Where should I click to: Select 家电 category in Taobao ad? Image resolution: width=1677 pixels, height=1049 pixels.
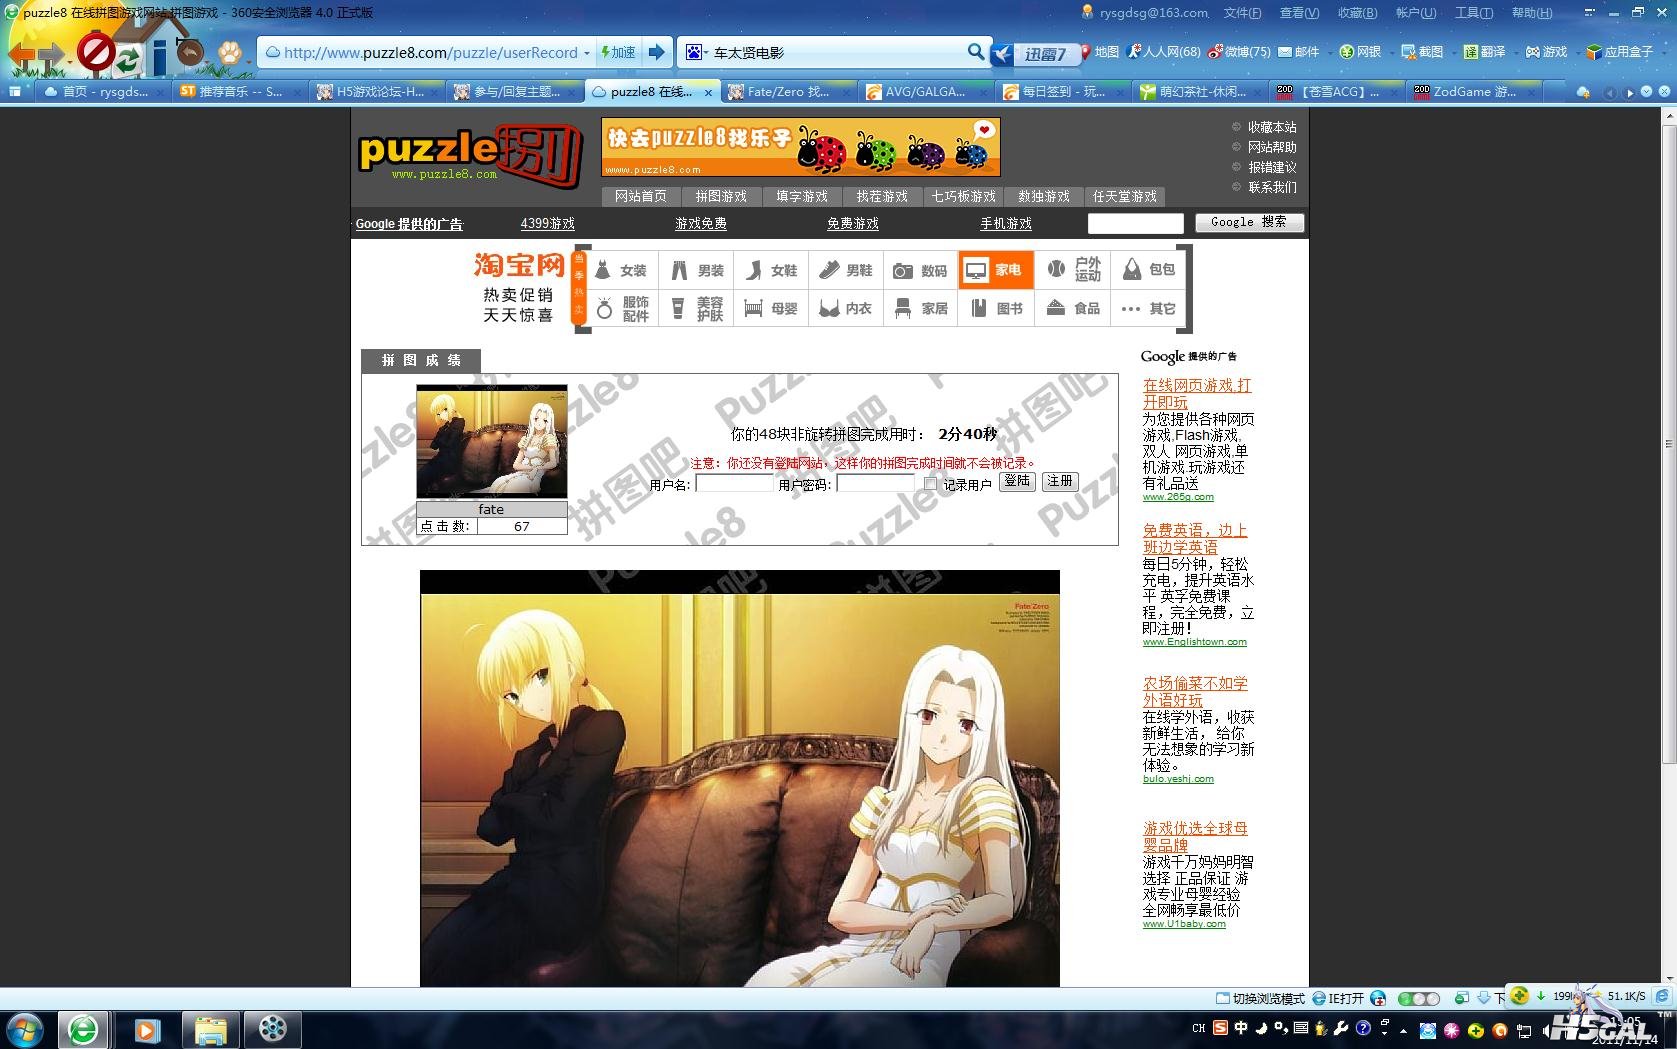click(x=995, y=270)
